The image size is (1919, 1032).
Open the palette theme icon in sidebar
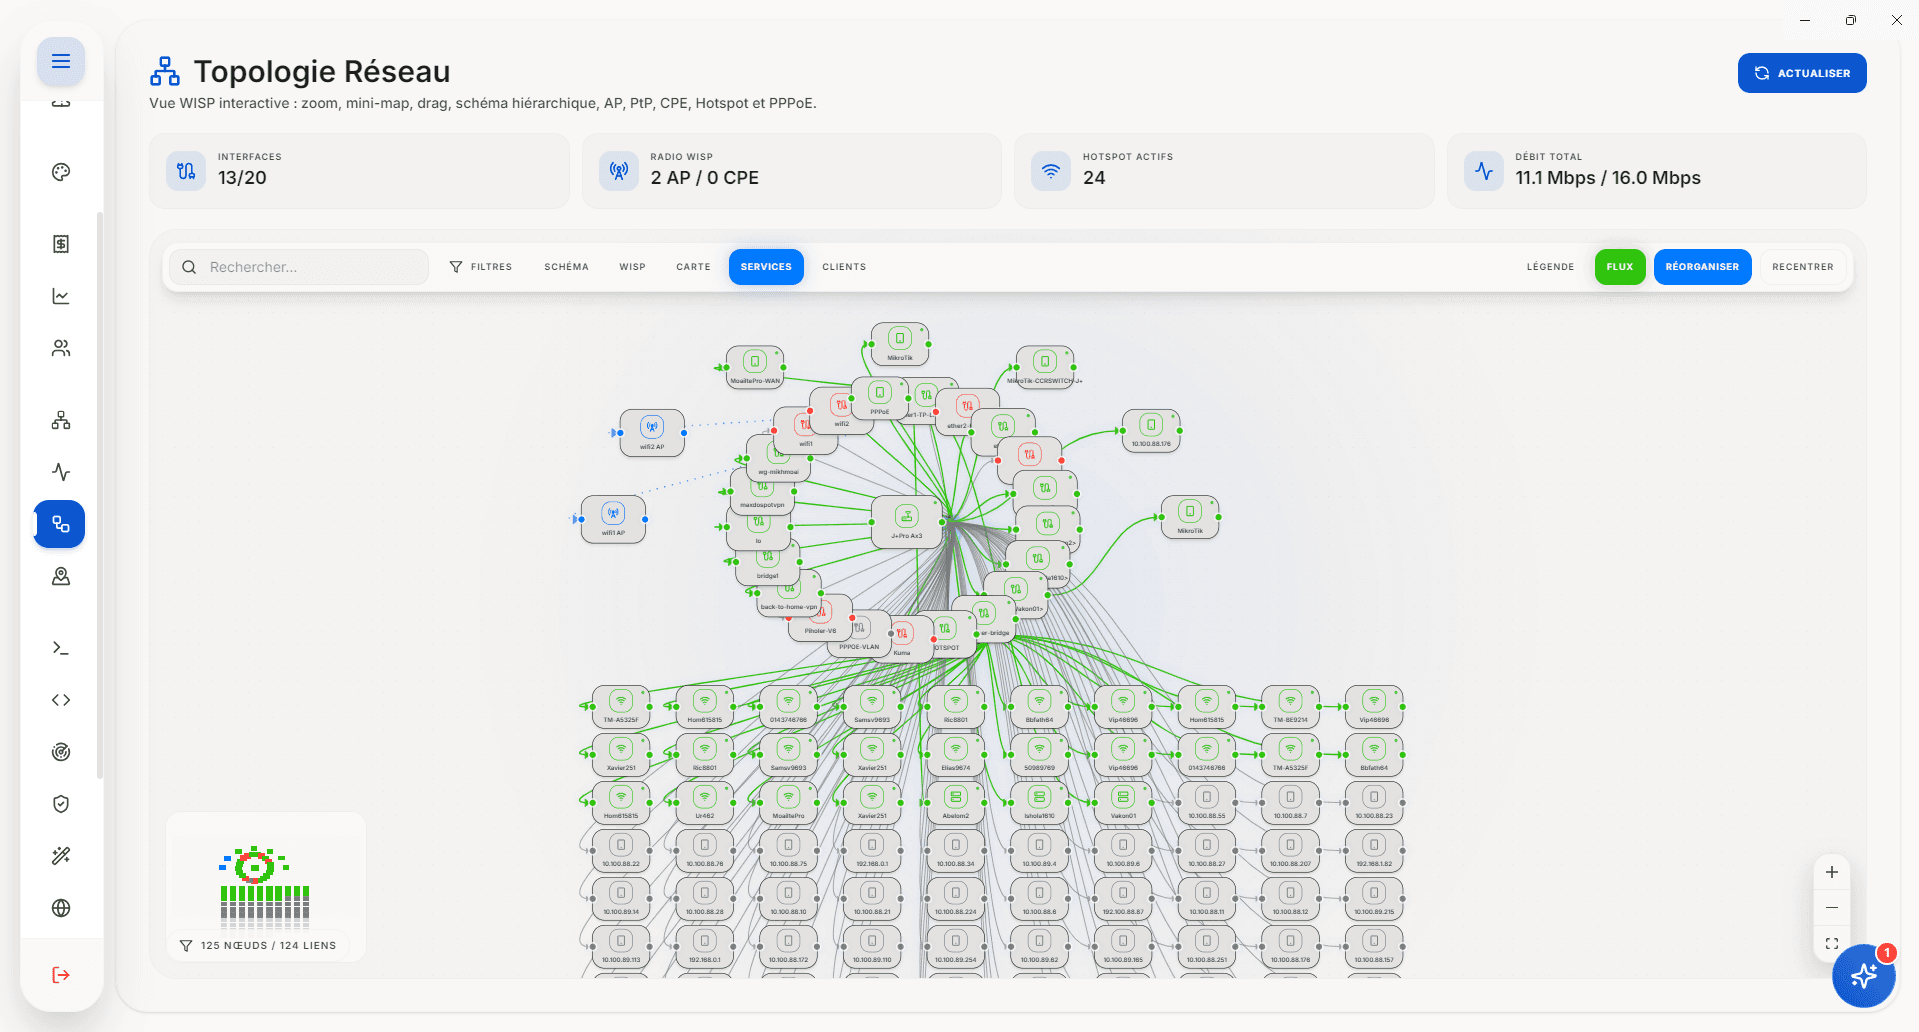(x=61, y=172)
